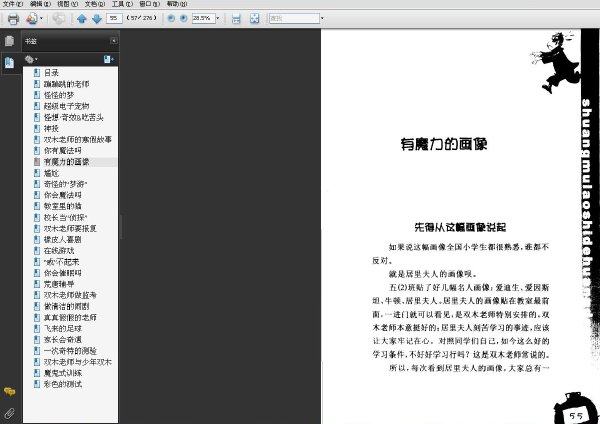Open the 文件 menu
The width and height of the screenshot is (600, 424).
13,4
